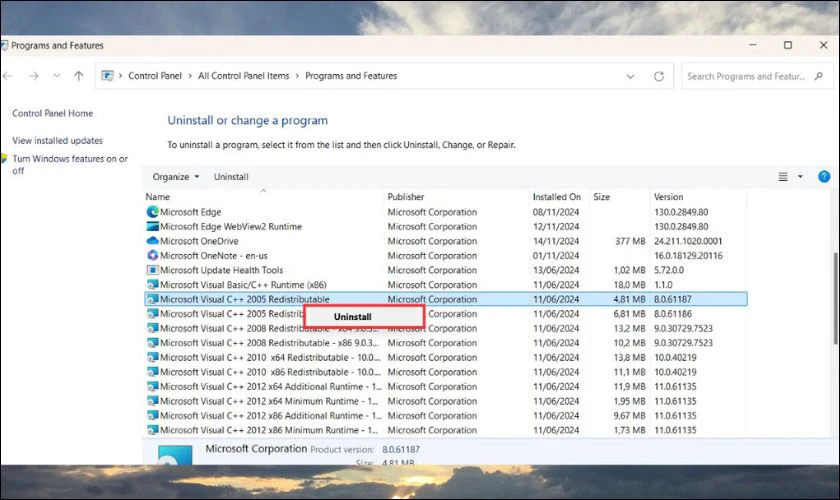Refresh the Programs and Features list
840x500 pixels.
tap(659, 76)
